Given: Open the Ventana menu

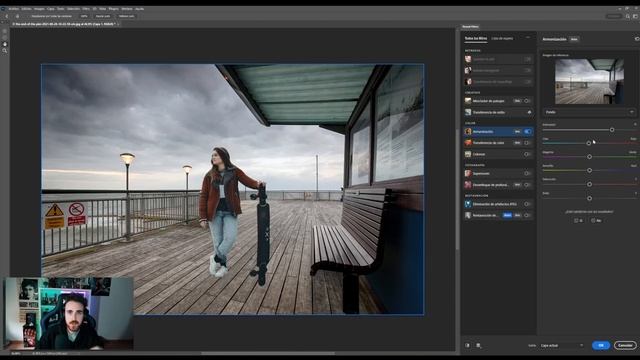Looking at the screenshot, I should click(127, 9).
